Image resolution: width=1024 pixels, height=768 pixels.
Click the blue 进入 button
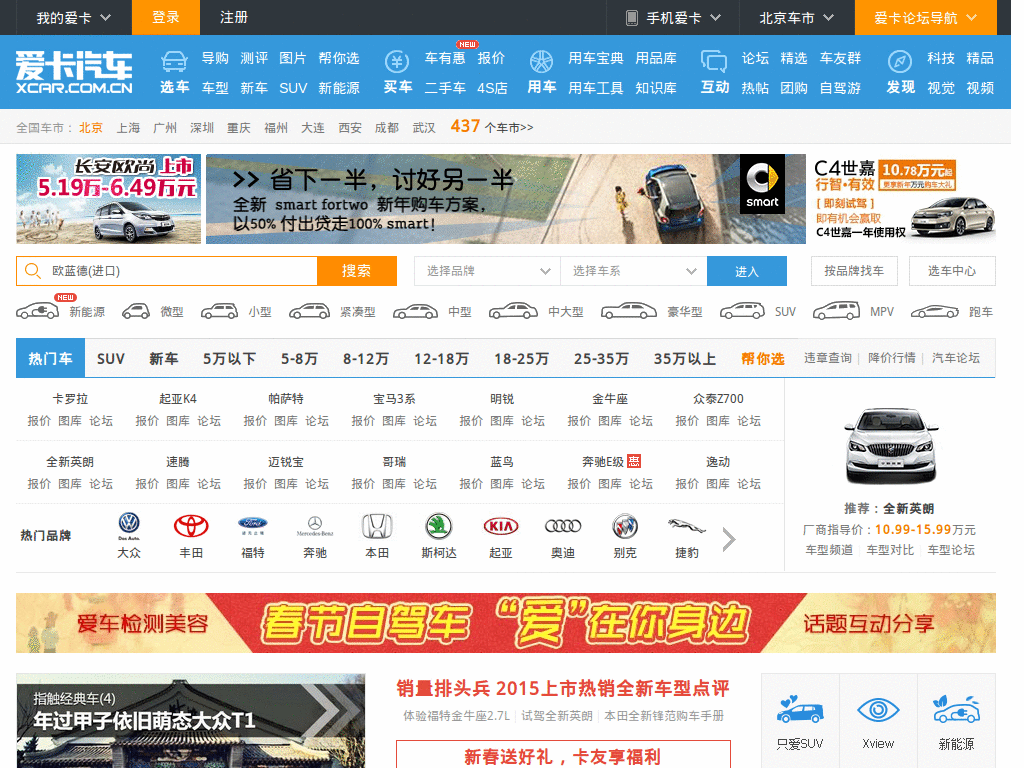tap(746, 271)
